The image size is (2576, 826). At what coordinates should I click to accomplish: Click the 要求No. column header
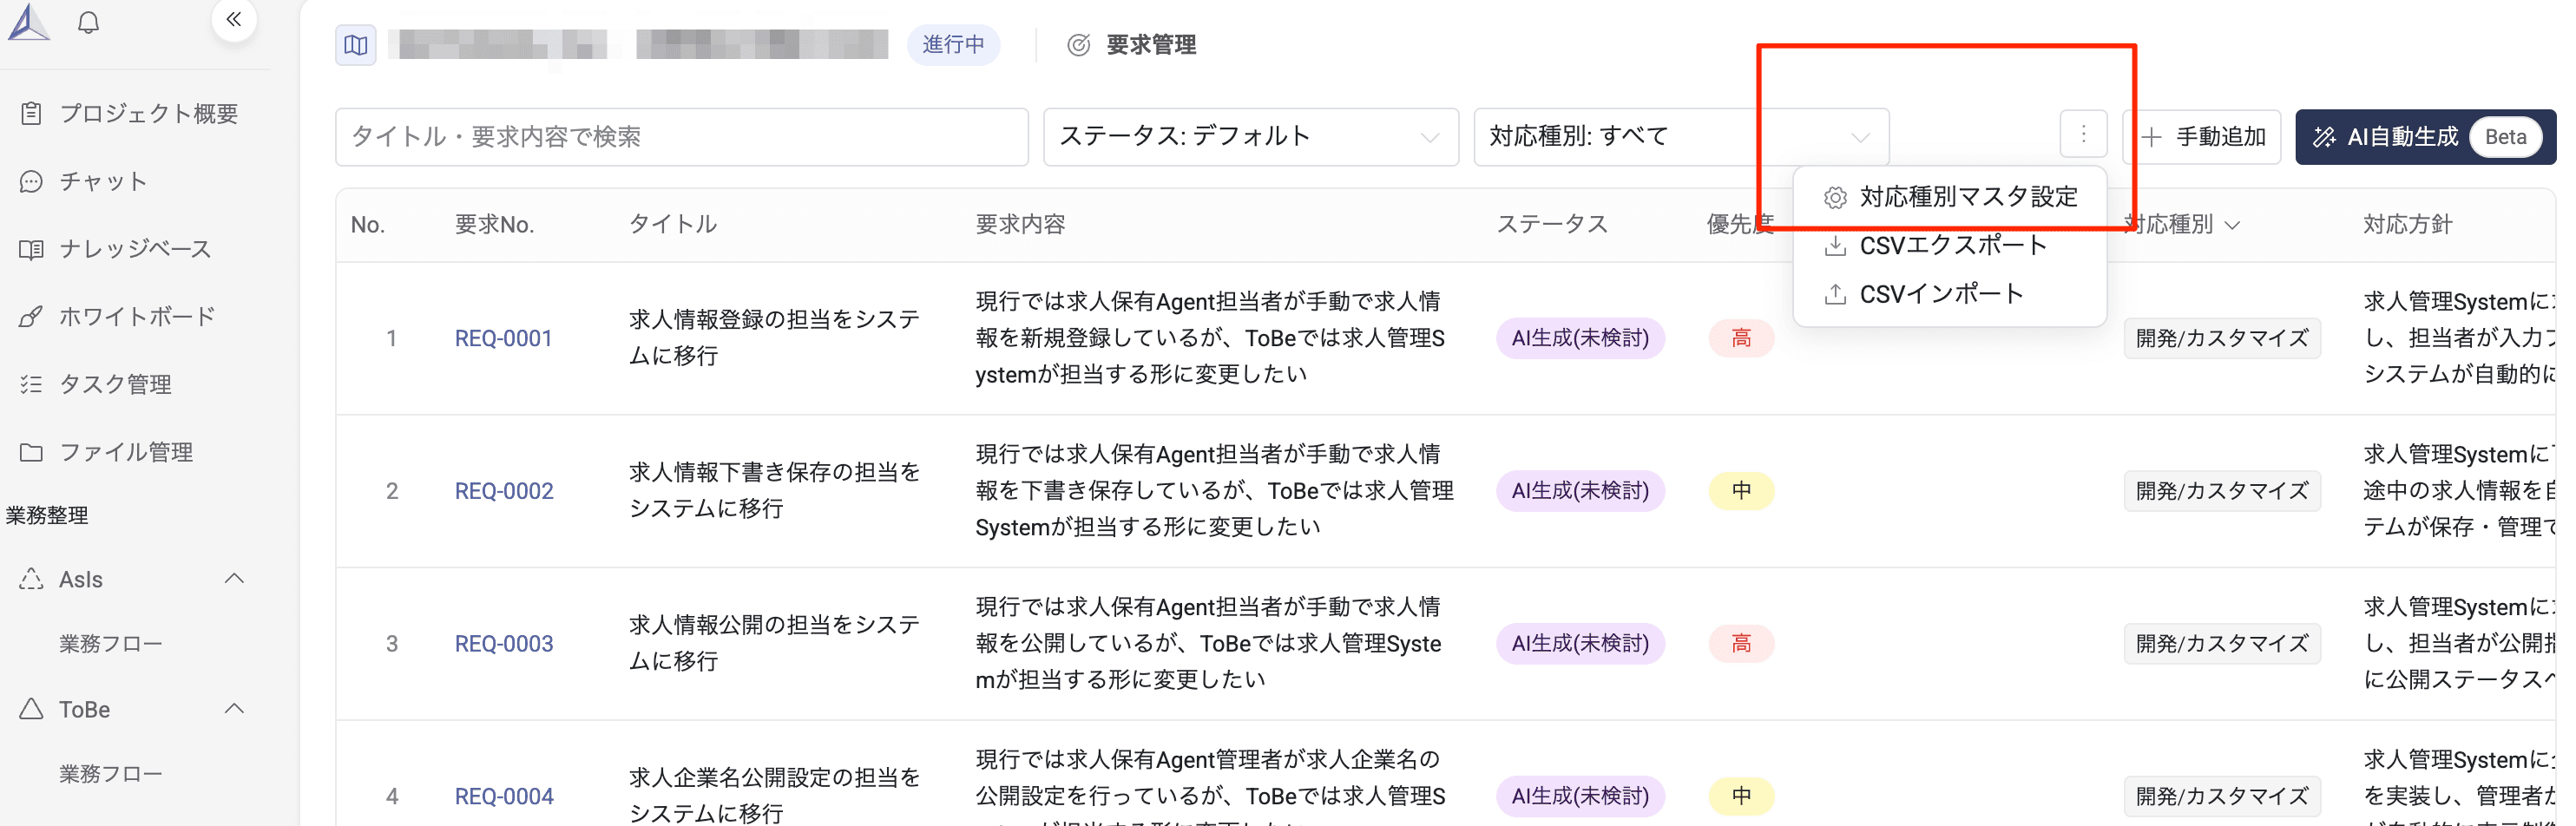pos(494,225)
